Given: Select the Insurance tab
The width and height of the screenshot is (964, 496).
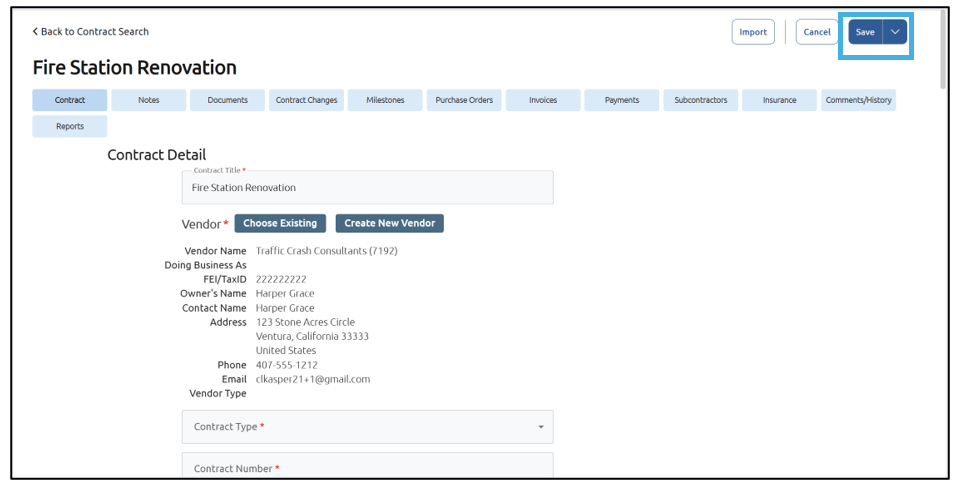Looking at the screenshot, I should (779, 100).
